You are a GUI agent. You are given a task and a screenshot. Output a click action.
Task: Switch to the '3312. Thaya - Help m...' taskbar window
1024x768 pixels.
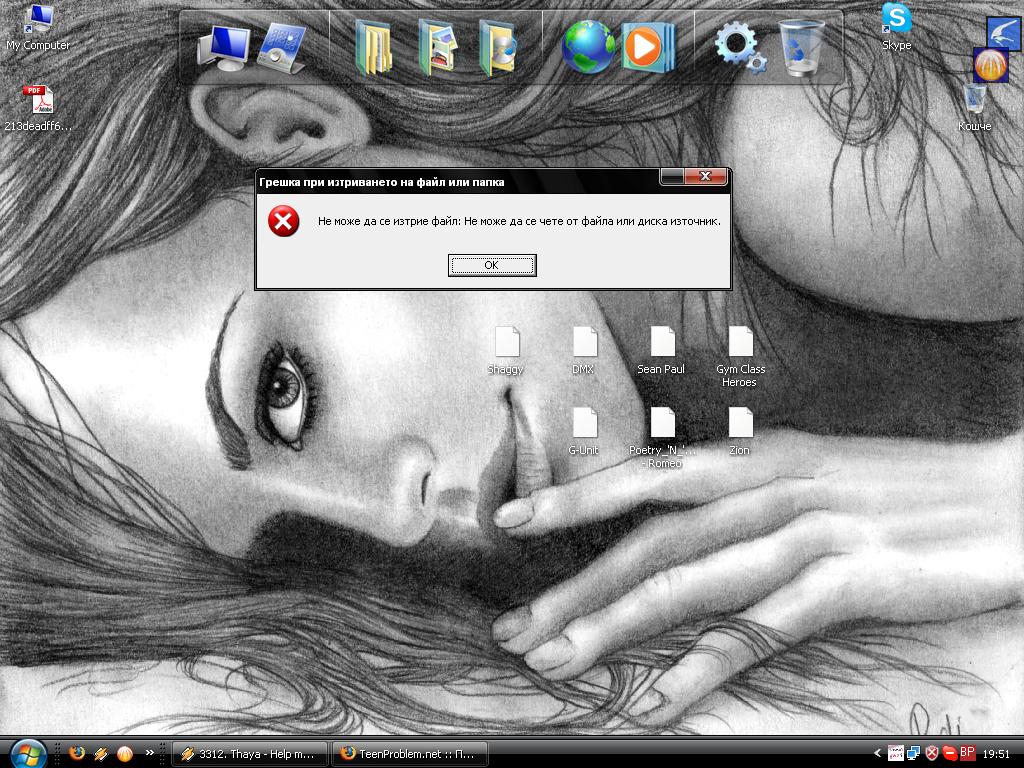click(x=249, y=754)
